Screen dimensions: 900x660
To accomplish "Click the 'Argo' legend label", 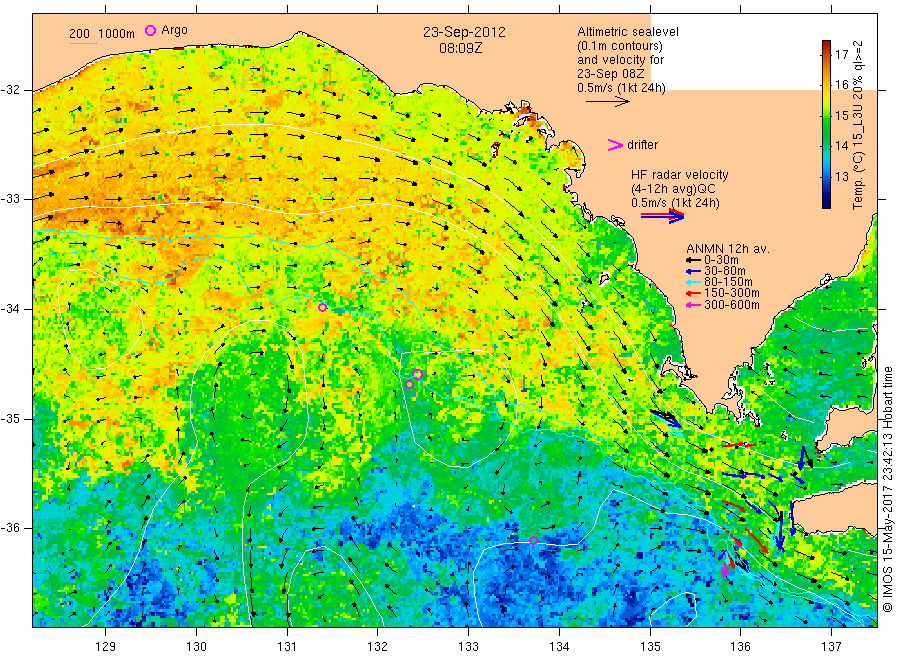I will click(174, 30).
